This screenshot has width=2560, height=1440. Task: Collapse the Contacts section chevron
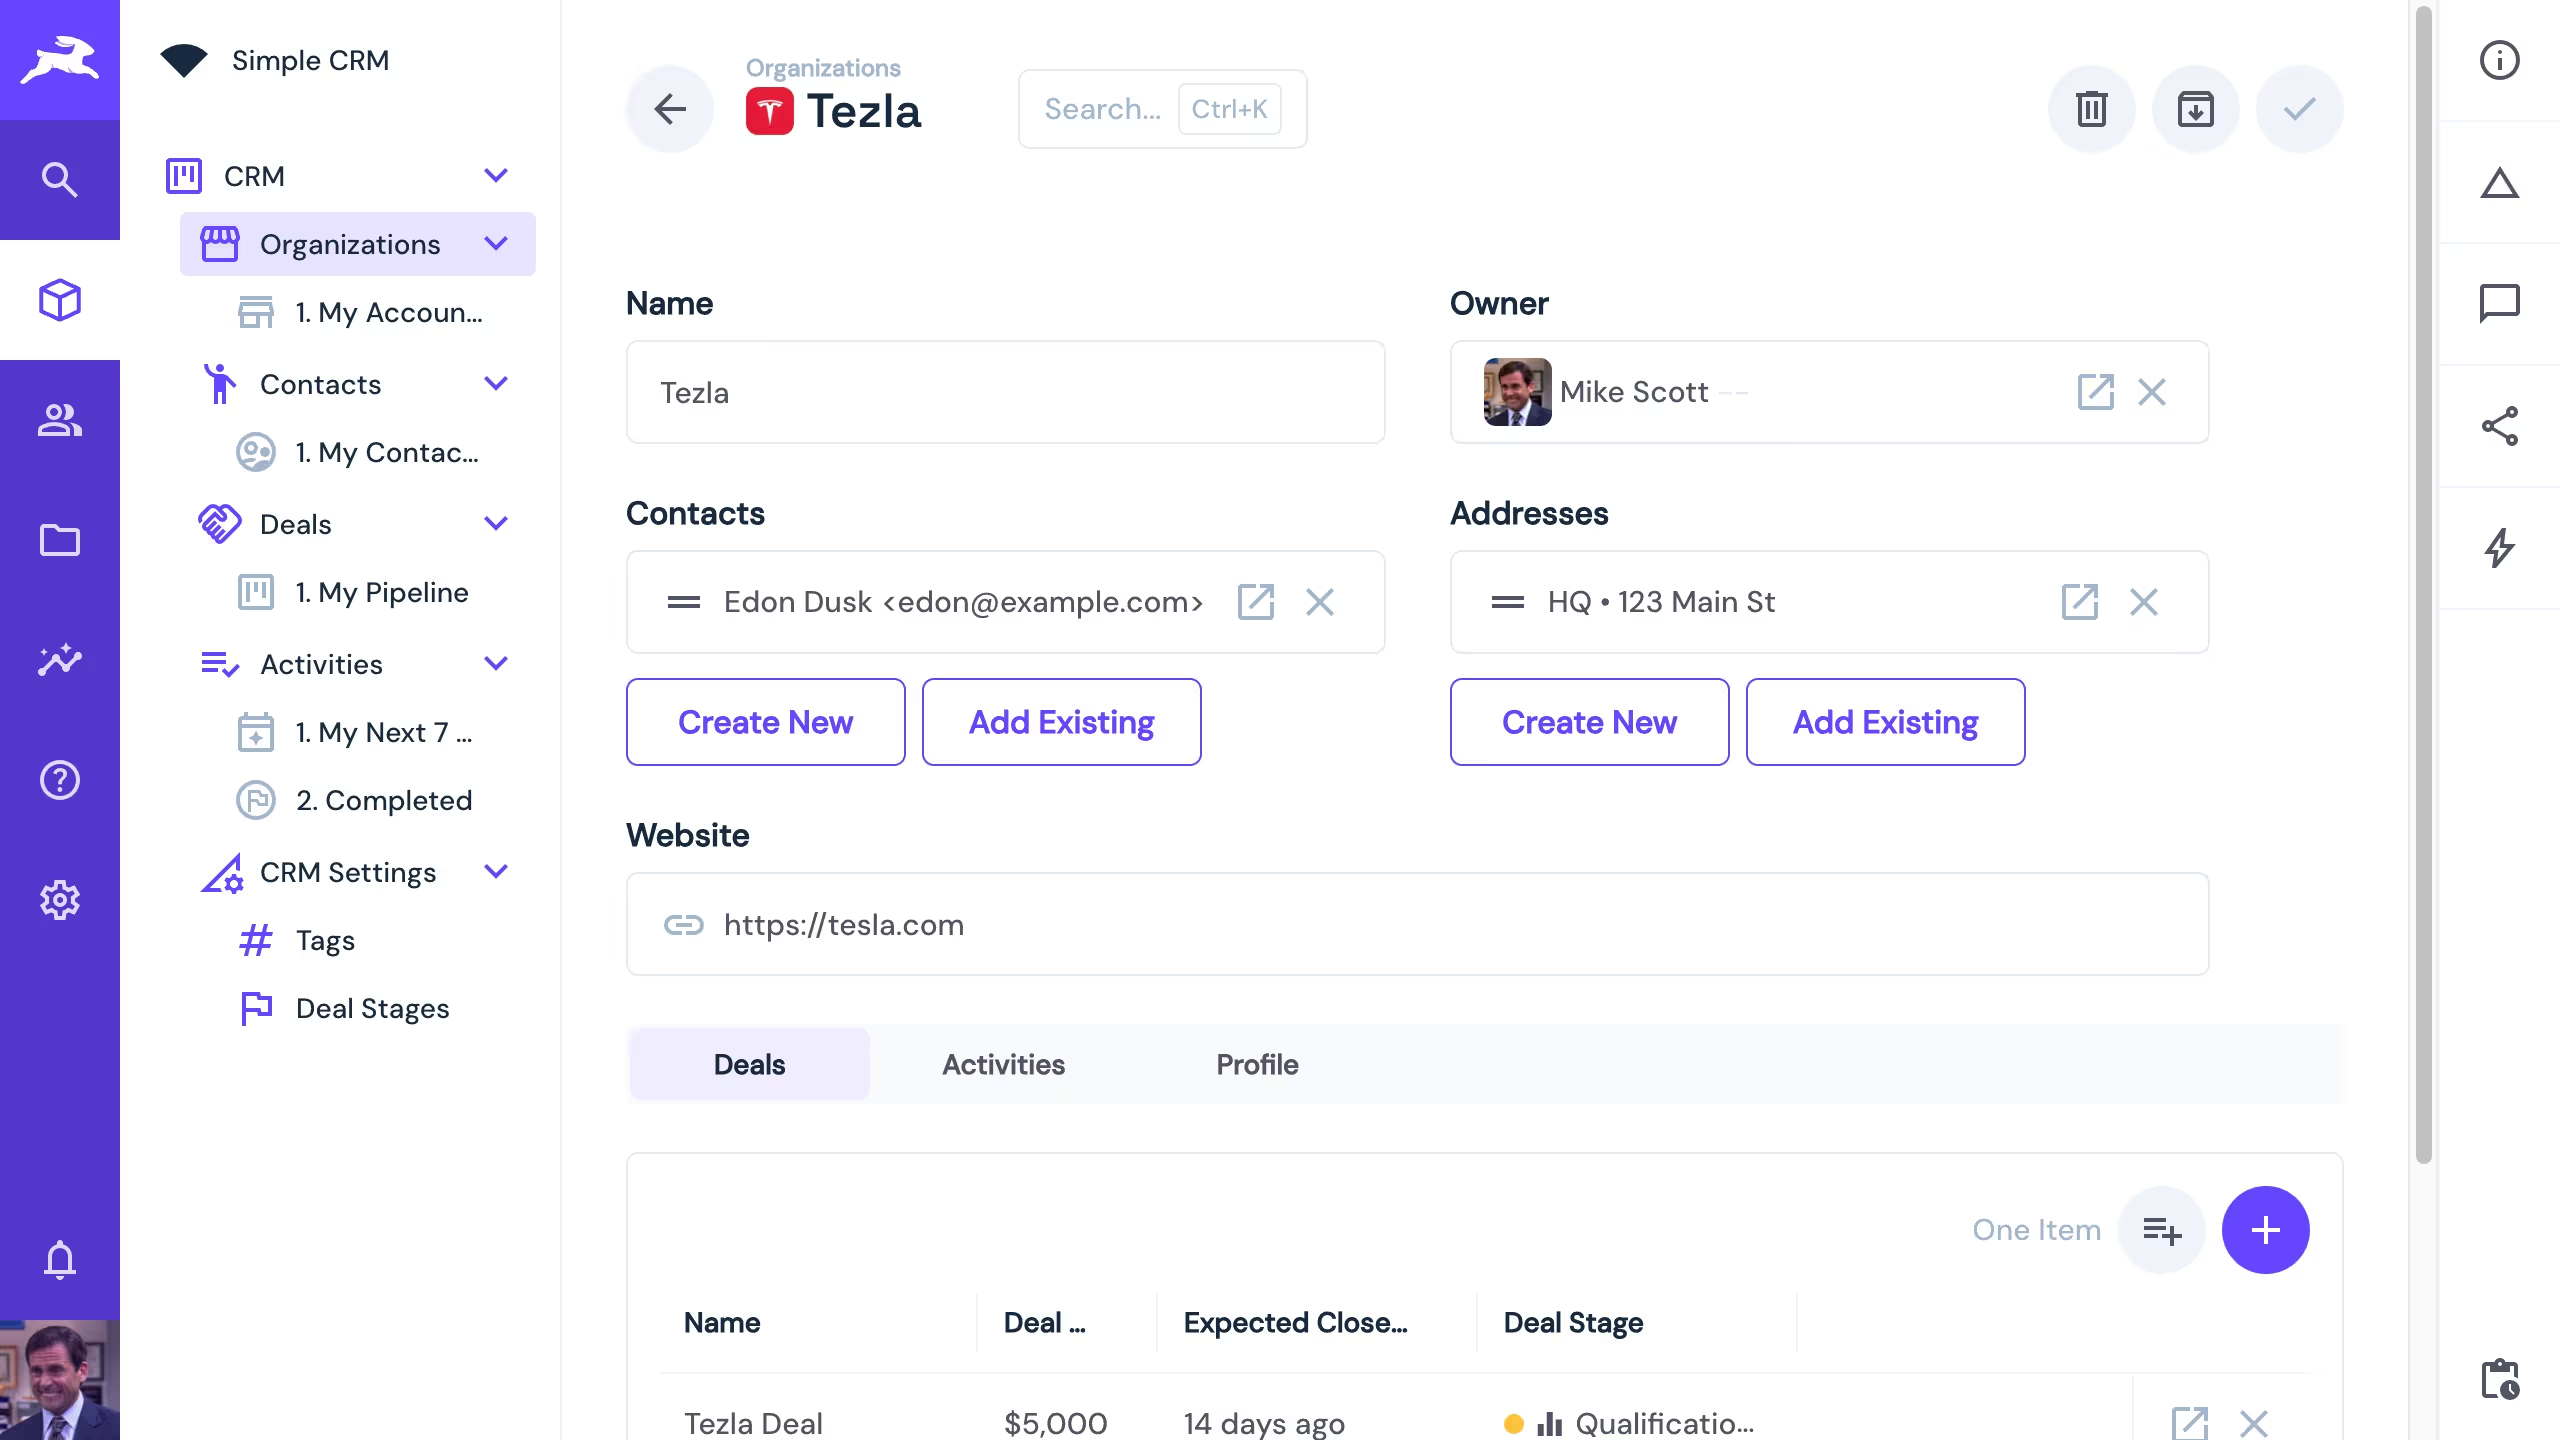[x=496, y=384]
